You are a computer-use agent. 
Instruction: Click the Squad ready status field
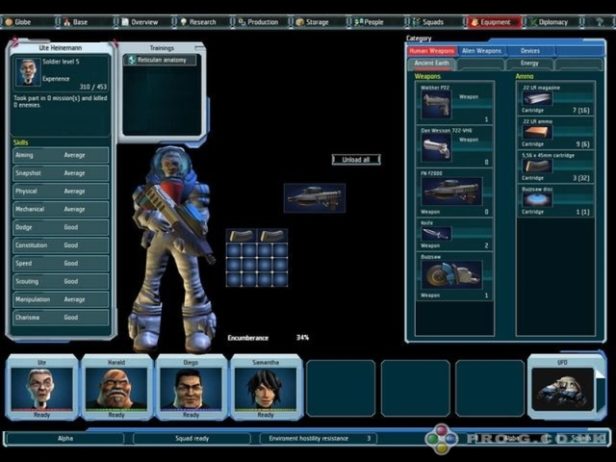coord(192,438)
